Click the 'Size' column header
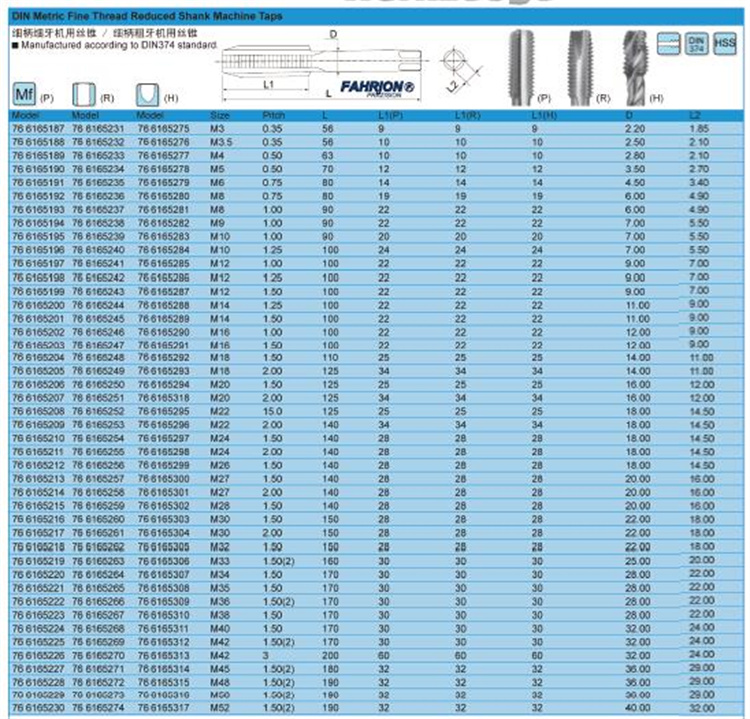750x719 pixels. [x=220, y=115]
